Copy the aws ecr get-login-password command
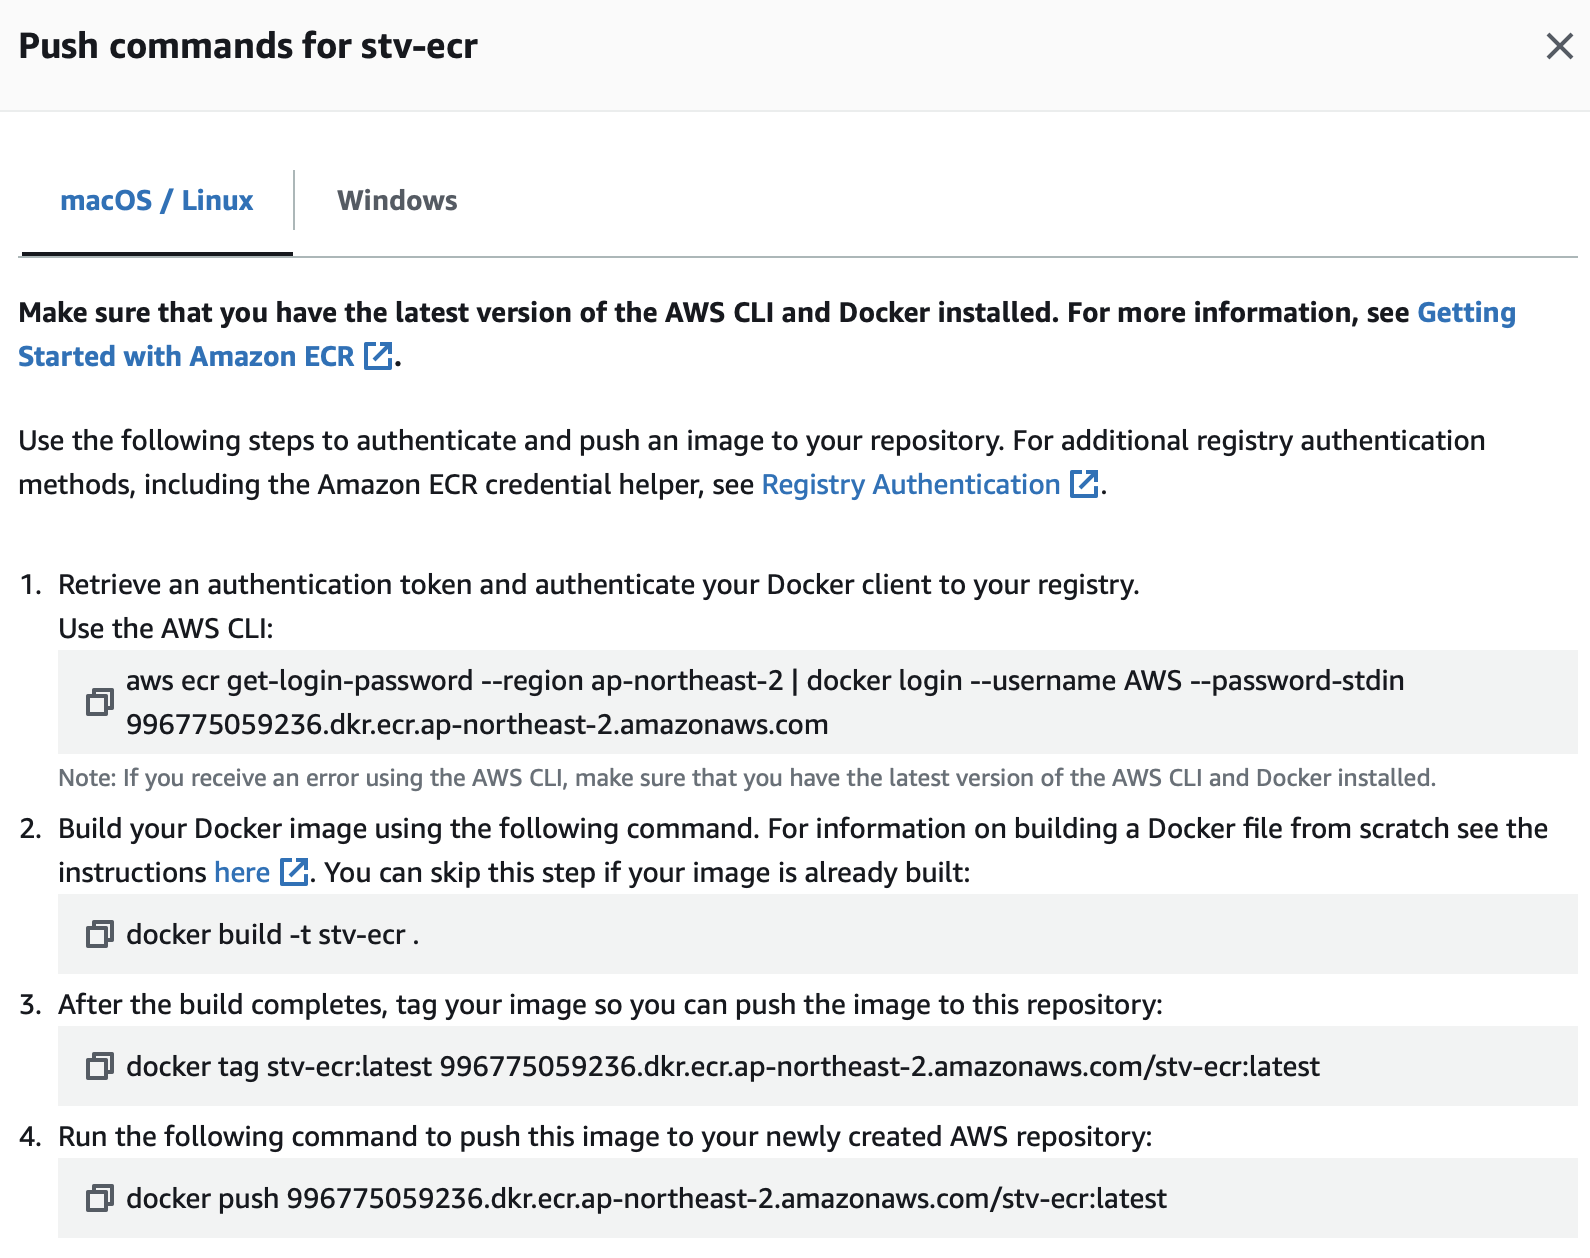Image resolution: width=1590 pixels, height=1258 pixels. 99,702
